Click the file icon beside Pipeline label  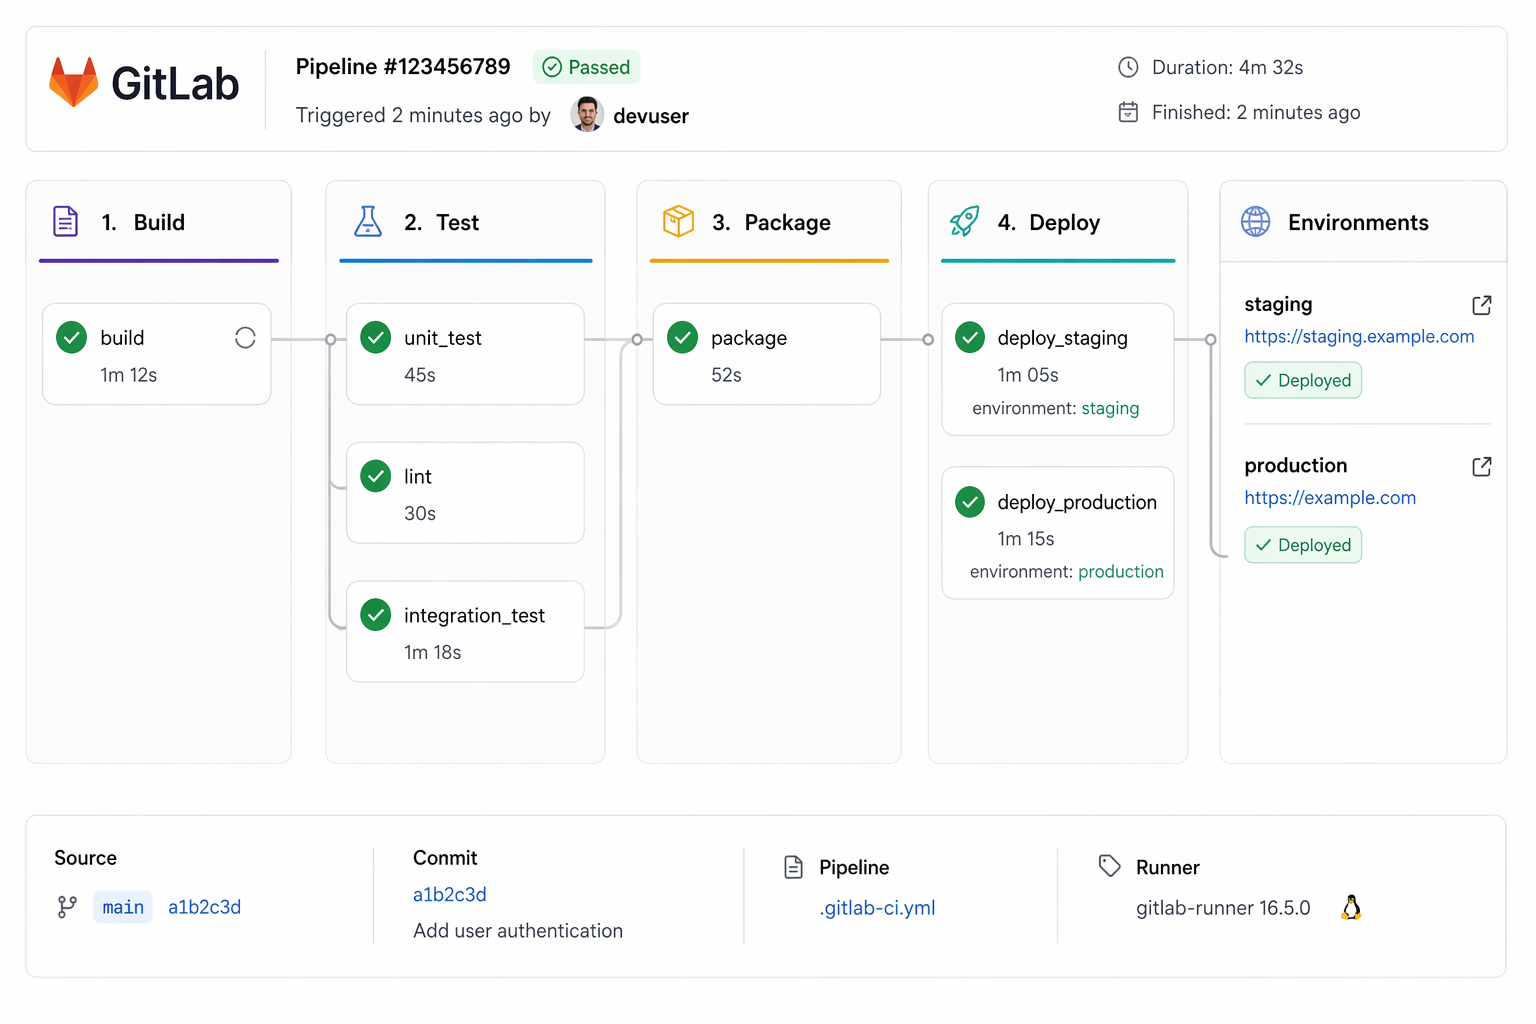click(794, 867)
